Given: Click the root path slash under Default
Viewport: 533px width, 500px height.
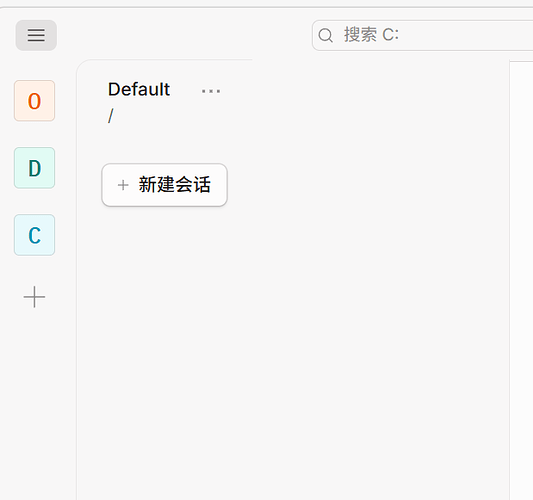Looking at the screenshot, I should 110,116.
